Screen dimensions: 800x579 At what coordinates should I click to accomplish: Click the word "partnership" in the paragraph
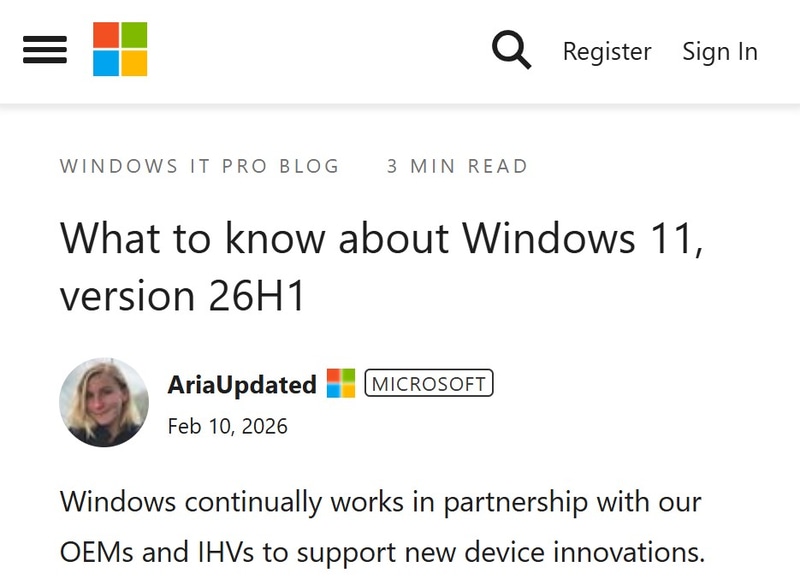501,501
